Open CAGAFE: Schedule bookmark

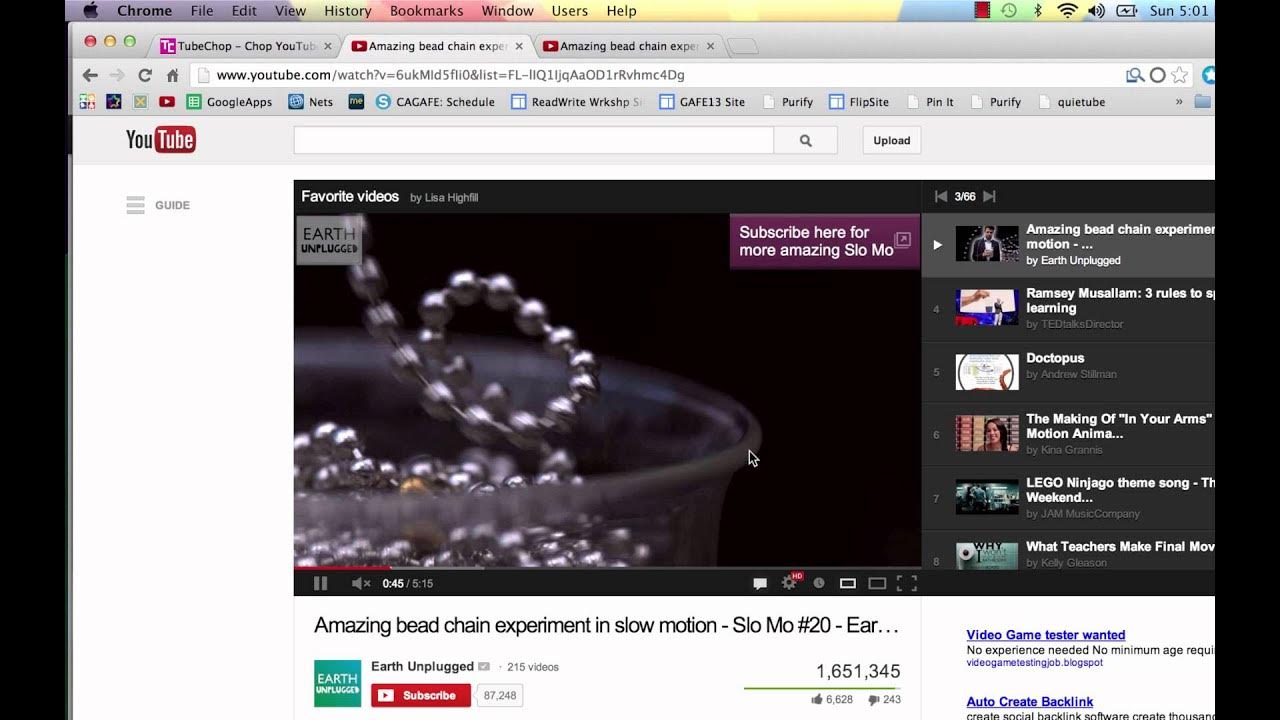point(435,102)
